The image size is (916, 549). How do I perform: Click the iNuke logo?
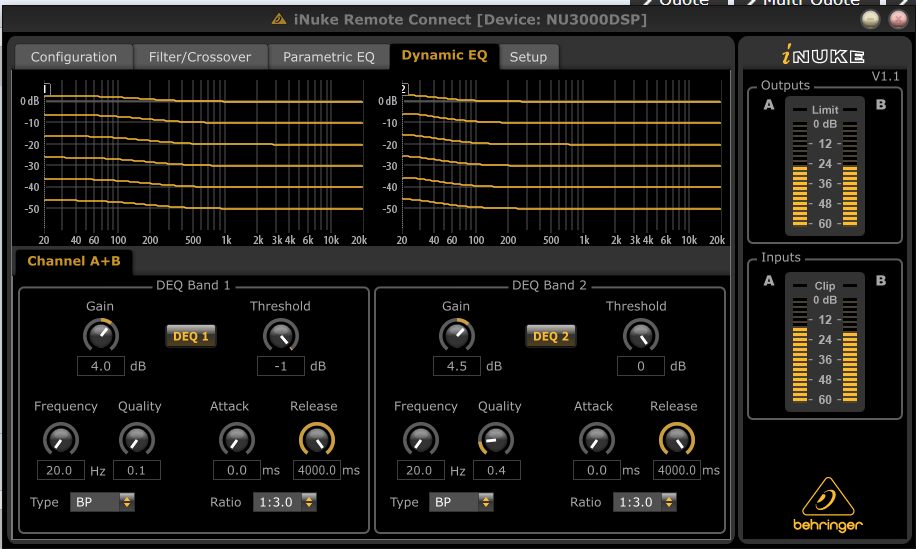tap(823, 55)
